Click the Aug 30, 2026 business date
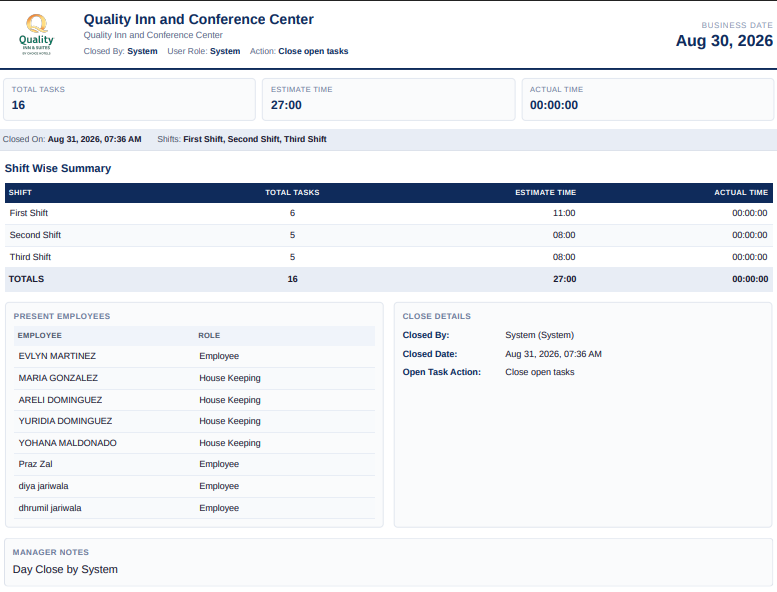 pyautogui.click(x=724, y=41)
